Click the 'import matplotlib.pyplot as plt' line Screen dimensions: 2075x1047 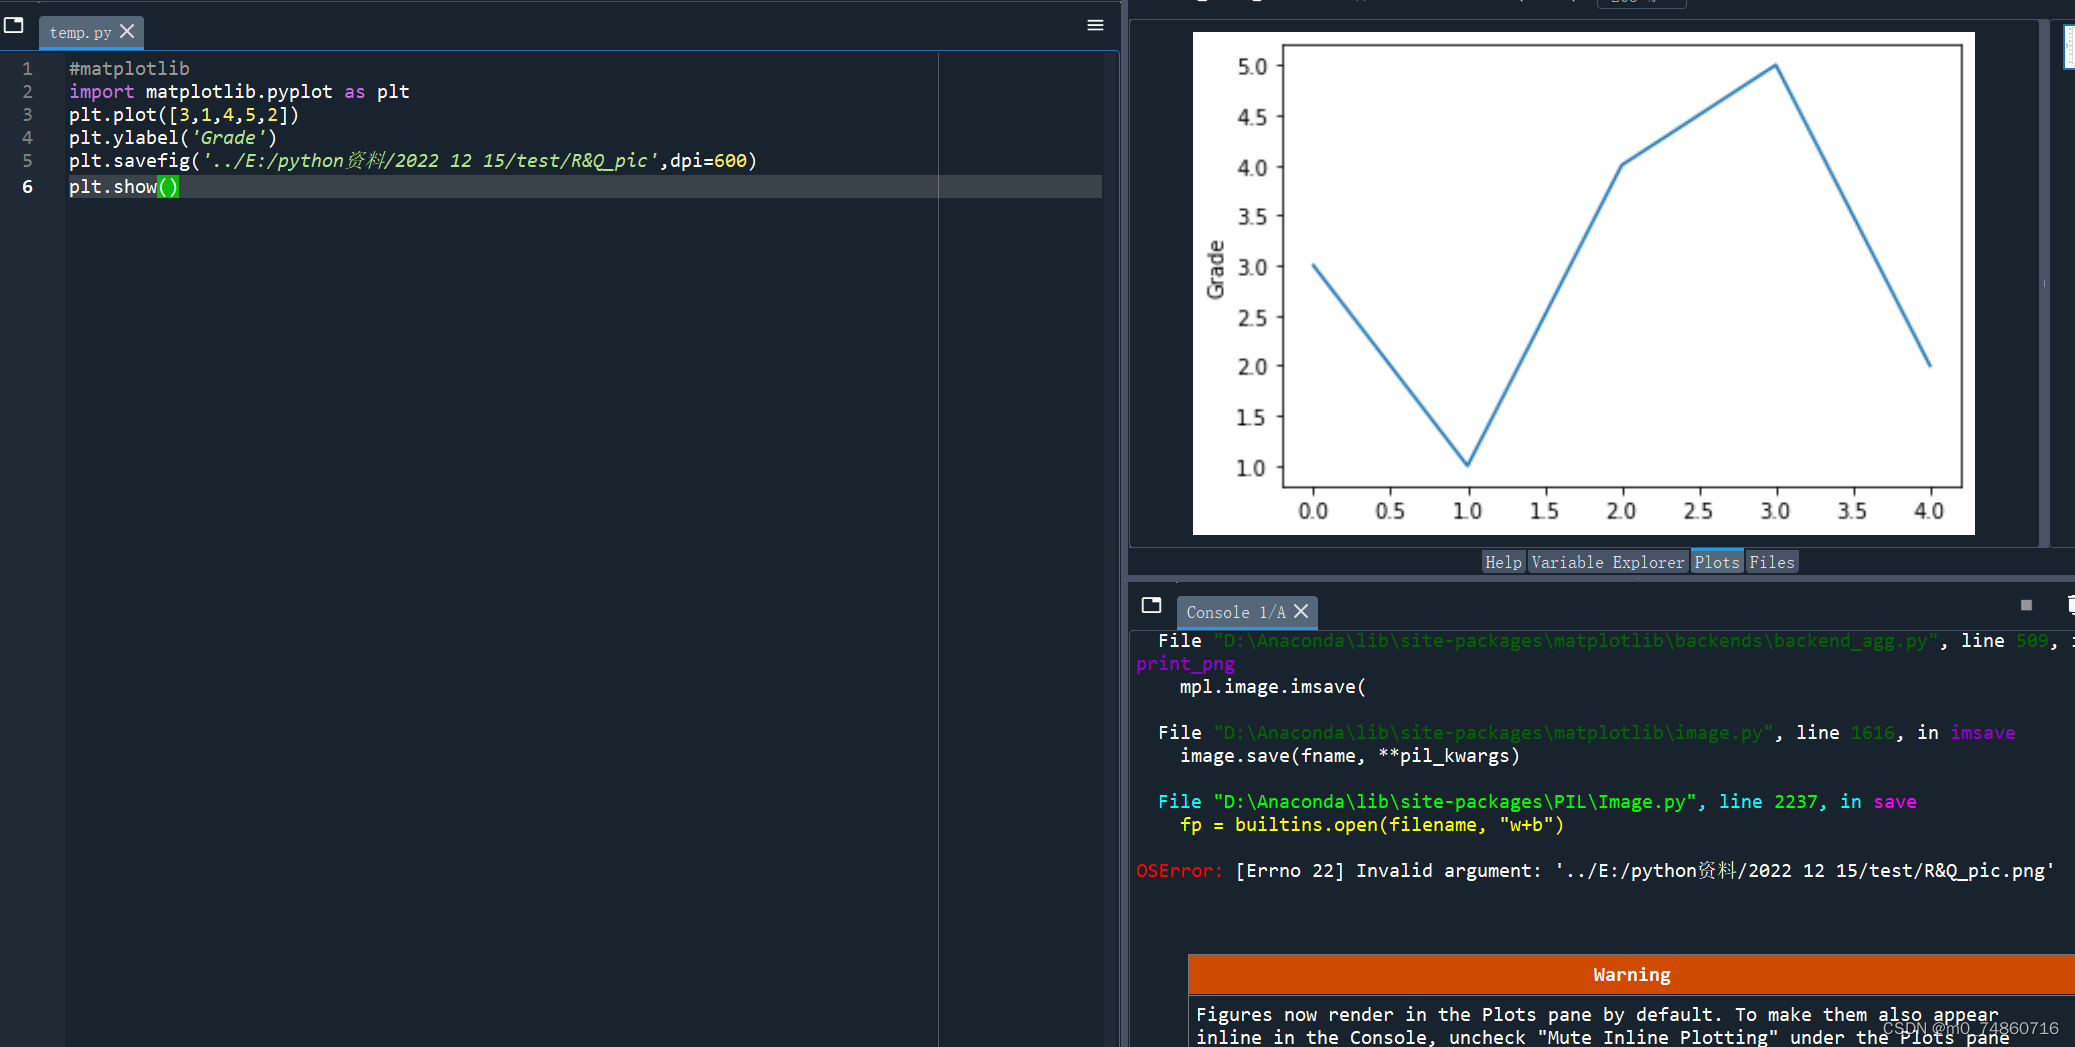click(x=239, y=91)
